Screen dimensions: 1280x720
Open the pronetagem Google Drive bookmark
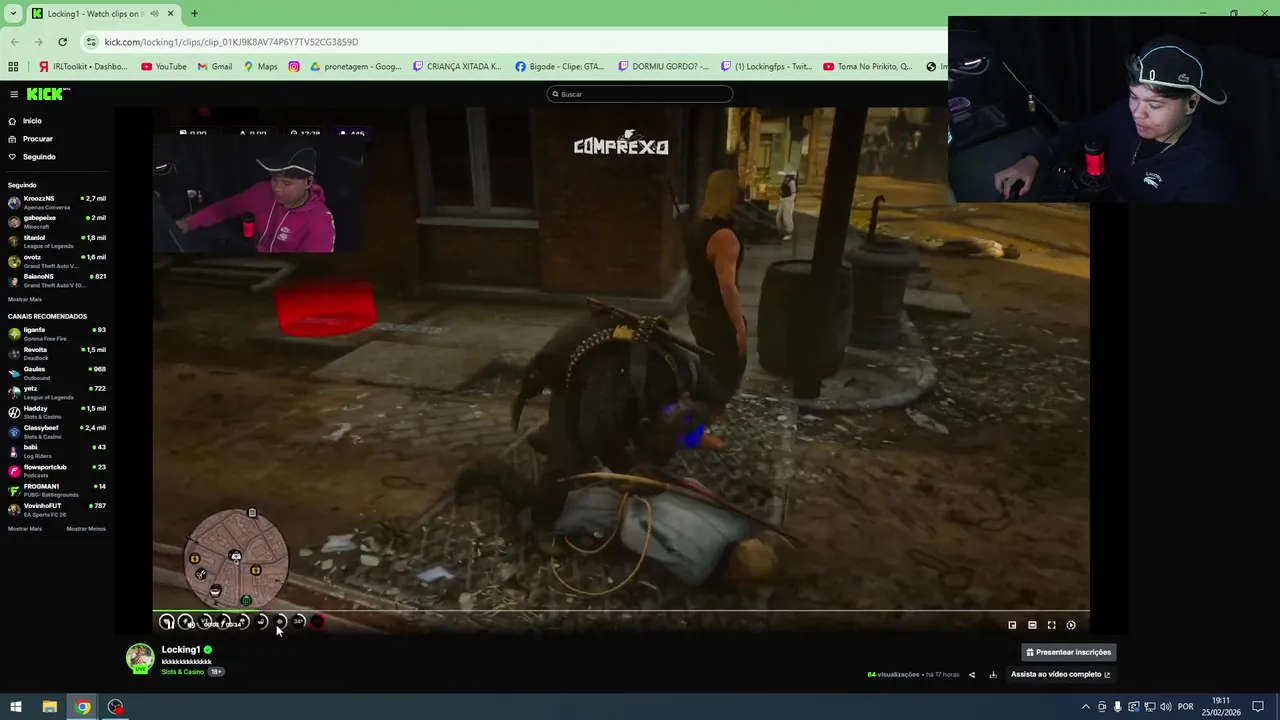tap(356, 67)
